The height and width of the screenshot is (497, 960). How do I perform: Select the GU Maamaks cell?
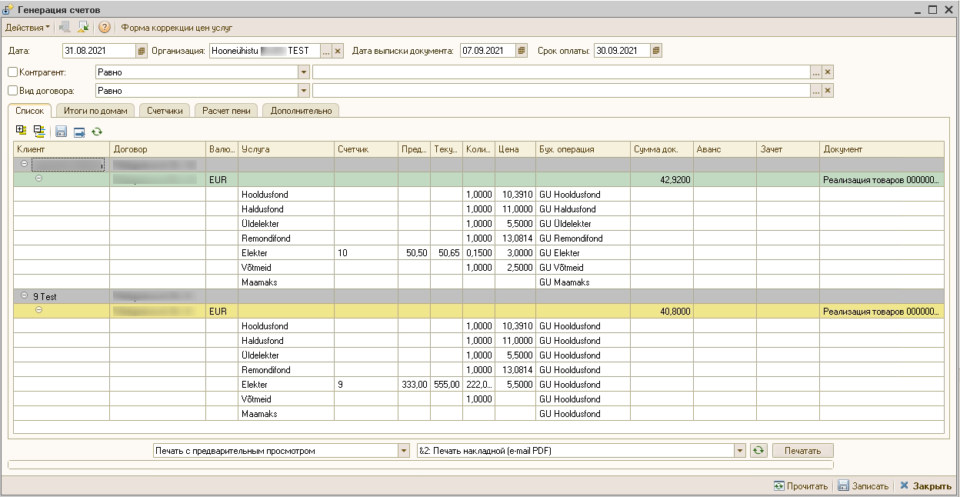coord(583,282)
